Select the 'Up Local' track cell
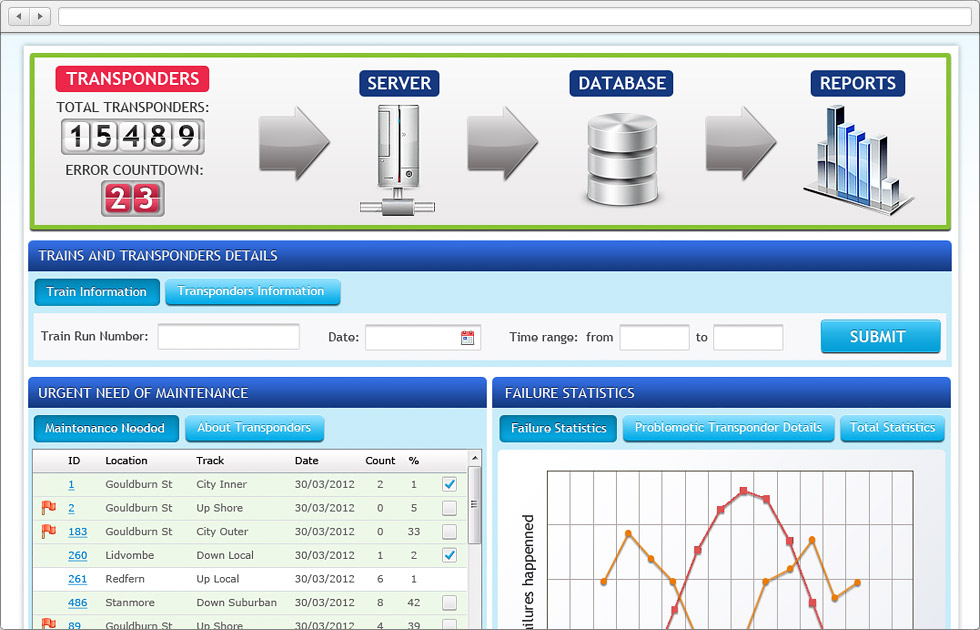980x630 pixels. [x=218, y=579]
